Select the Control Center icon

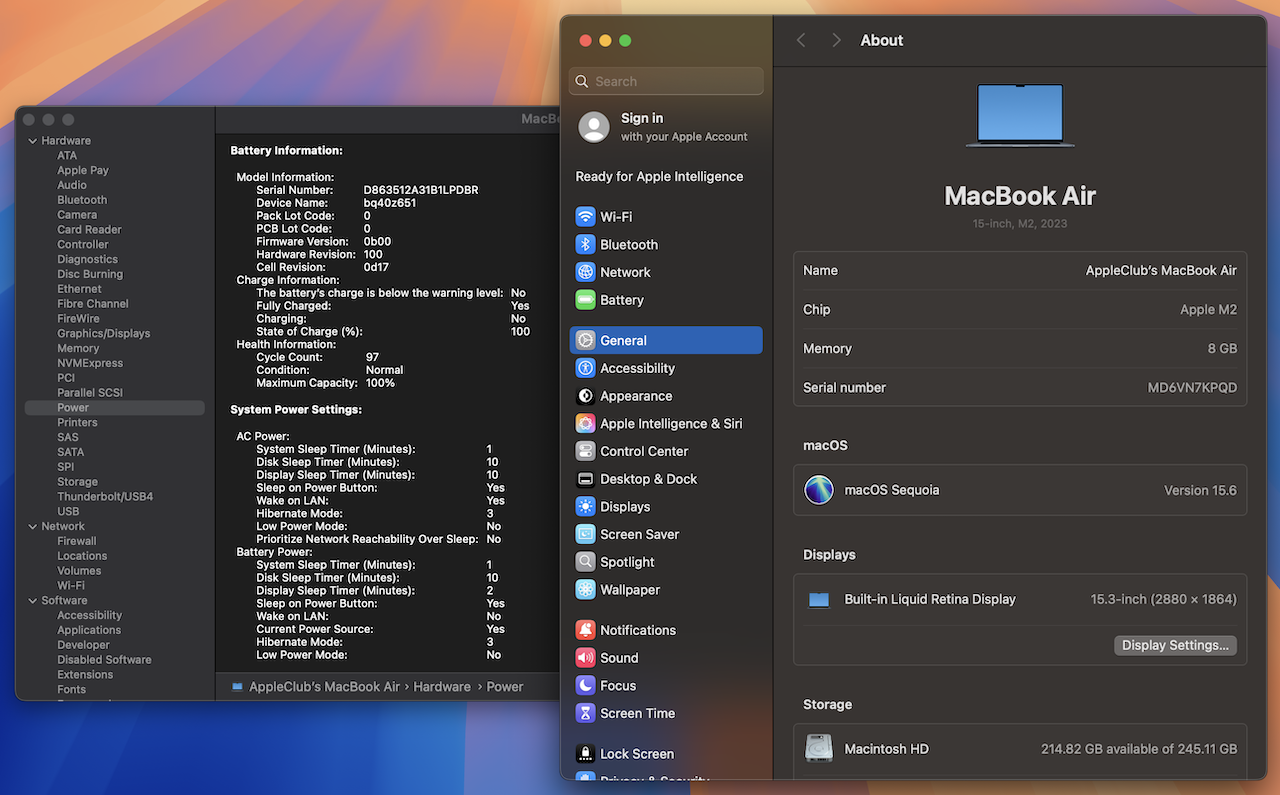[586, 451]
